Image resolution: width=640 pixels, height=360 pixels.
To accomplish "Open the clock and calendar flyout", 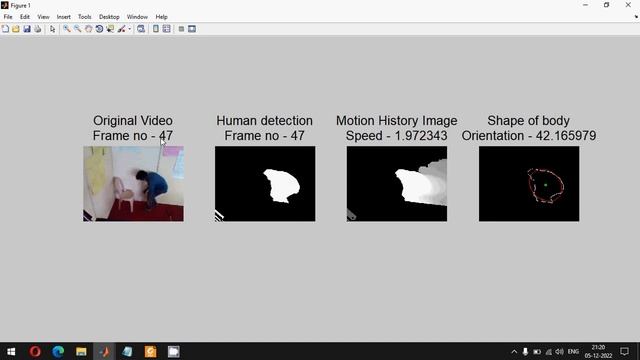I will click(x=598, y=351).
